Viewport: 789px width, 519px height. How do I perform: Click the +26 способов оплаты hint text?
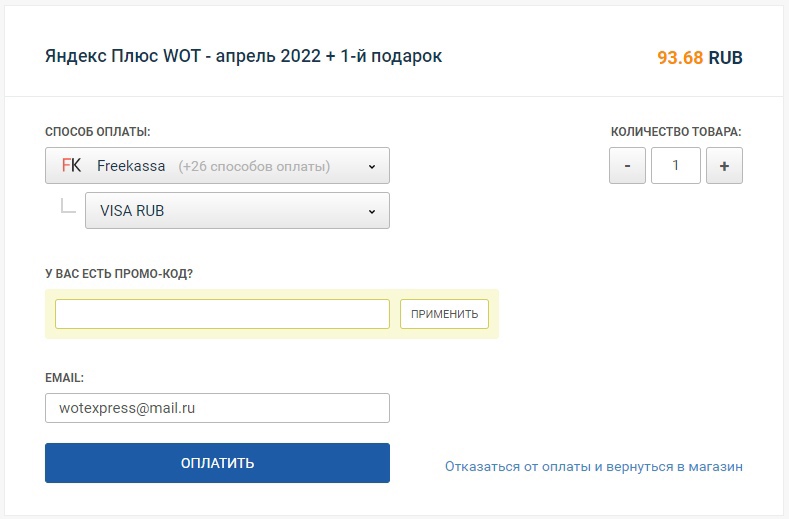pos(254,167)
